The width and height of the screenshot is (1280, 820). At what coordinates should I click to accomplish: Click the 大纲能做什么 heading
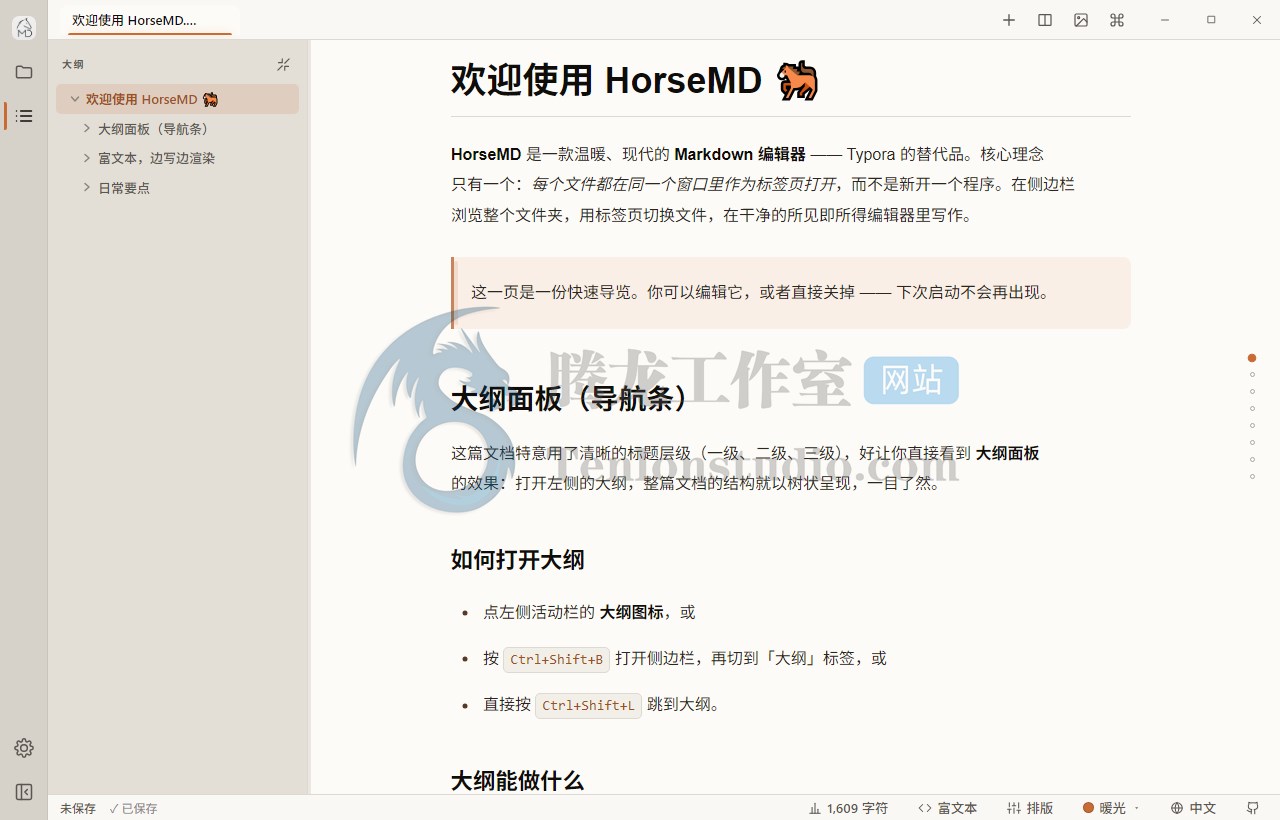click(x=517, y=781)
